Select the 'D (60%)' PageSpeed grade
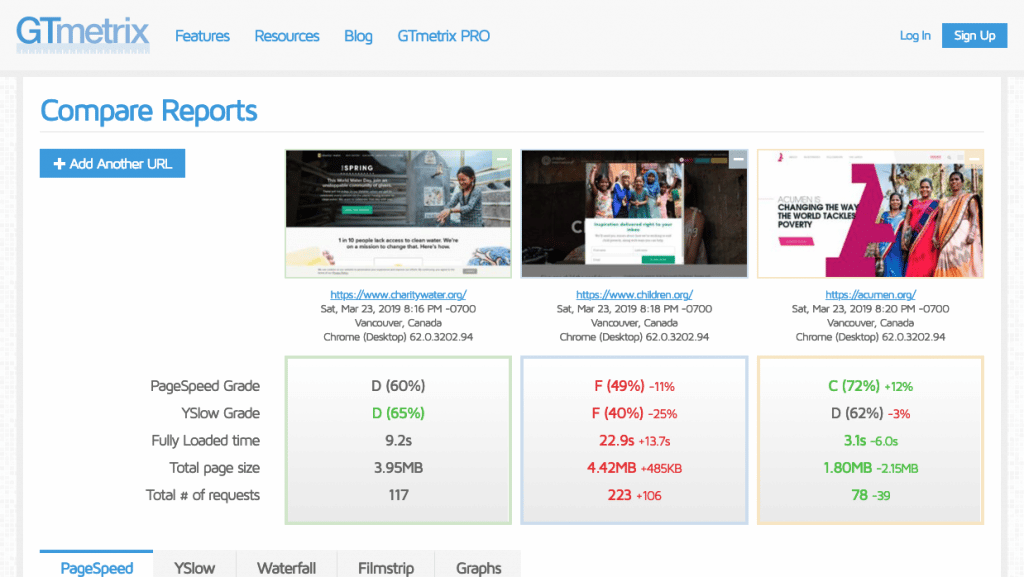Screen dimensions: 1024x577 pos(398,386)
